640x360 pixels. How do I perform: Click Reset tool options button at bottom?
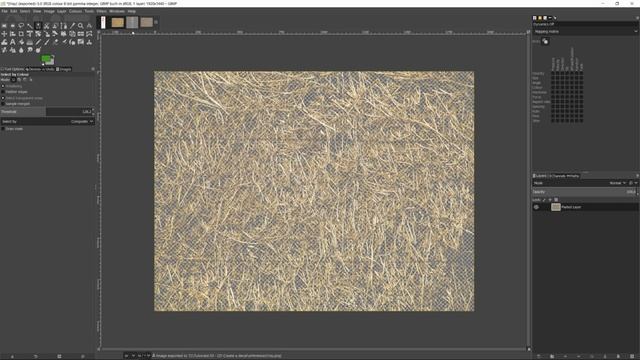pos(83,356)
